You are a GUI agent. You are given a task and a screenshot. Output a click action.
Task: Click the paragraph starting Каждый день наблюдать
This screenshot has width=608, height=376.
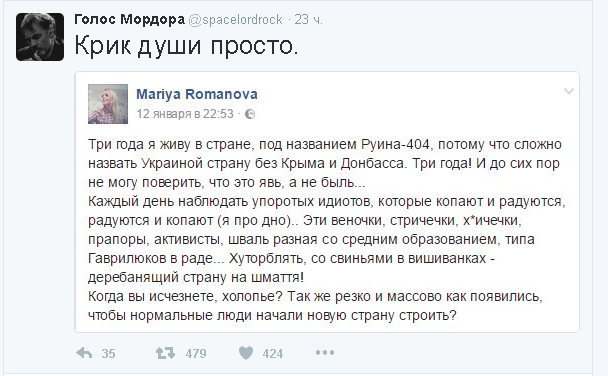[327, 239]
